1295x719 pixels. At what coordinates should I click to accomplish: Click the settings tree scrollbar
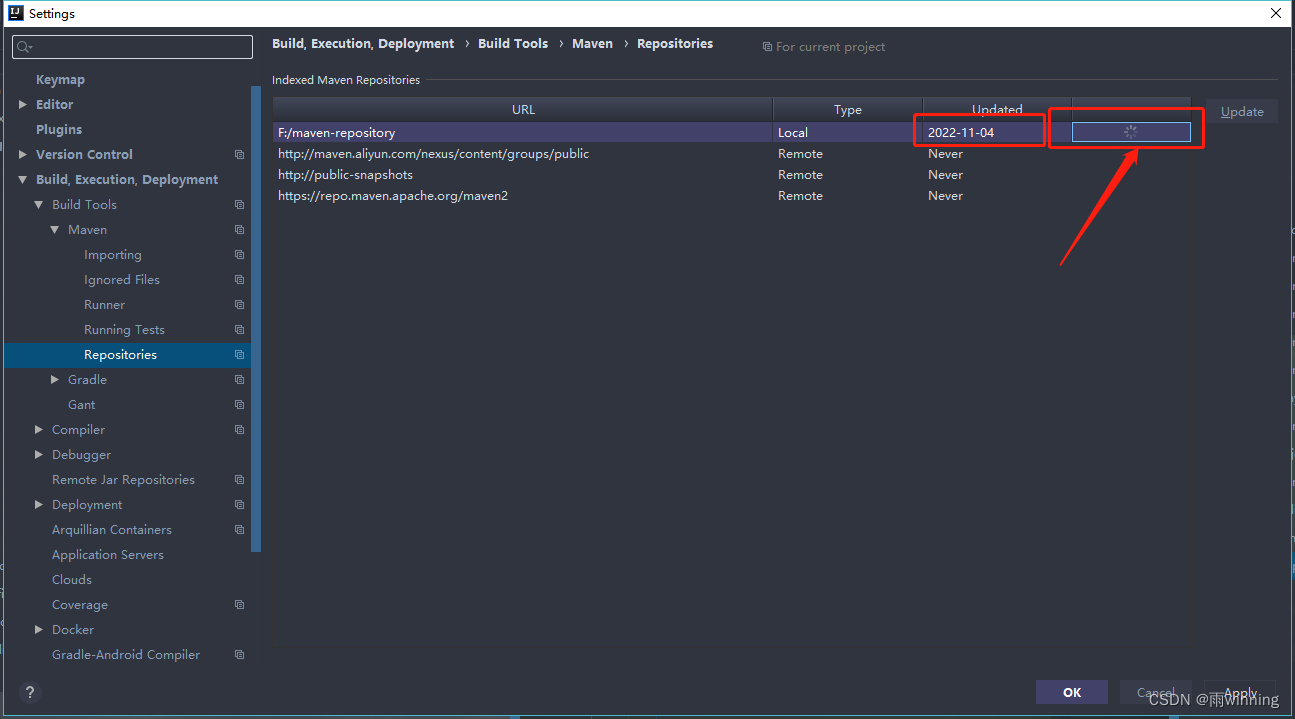click(257, 318)
